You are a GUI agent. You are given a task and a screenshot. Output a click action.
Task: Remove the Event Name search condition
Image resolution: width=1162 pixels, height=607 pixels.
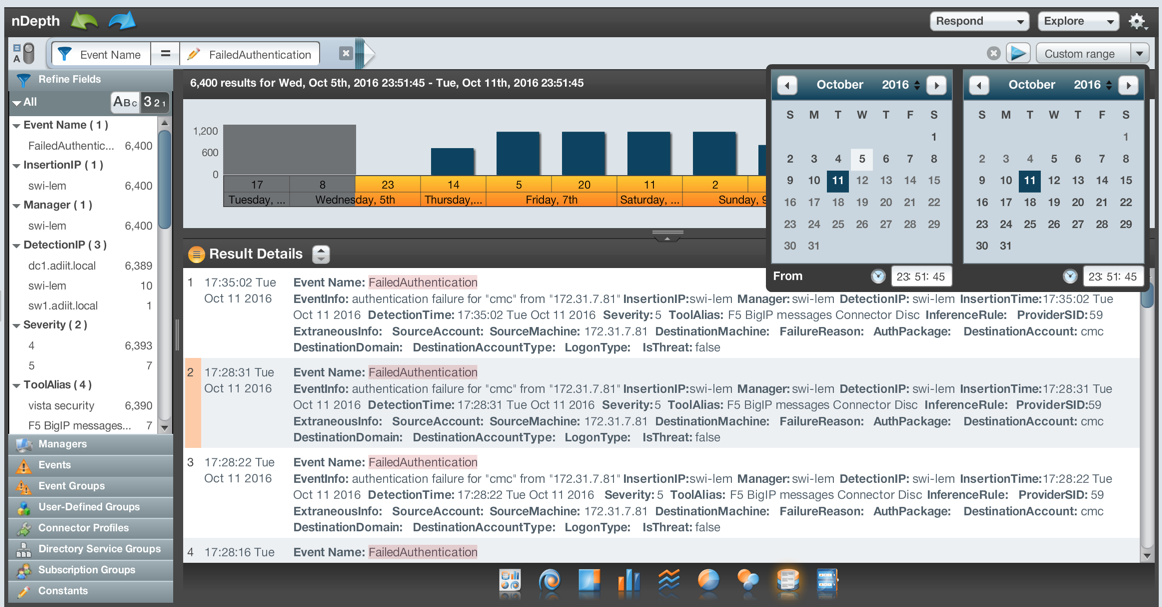point(345,53)
